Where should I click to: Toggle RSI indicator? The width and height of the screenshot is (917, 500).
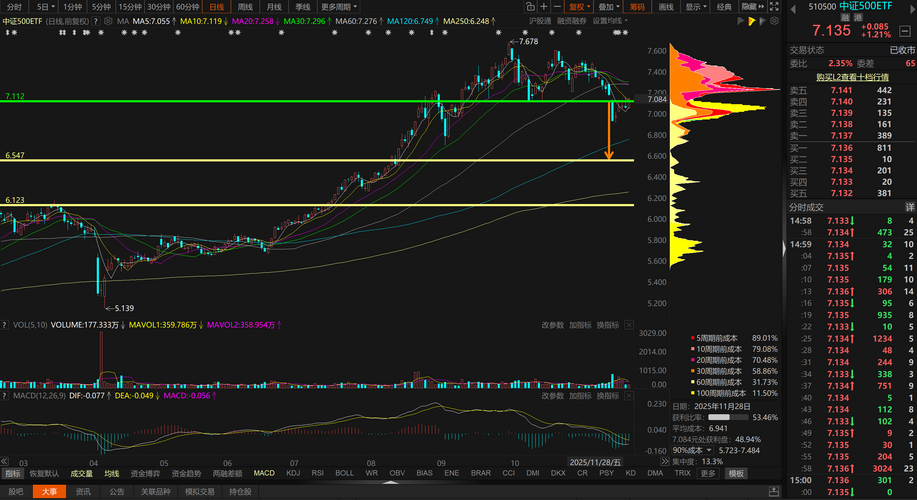(x=318, y=473)
